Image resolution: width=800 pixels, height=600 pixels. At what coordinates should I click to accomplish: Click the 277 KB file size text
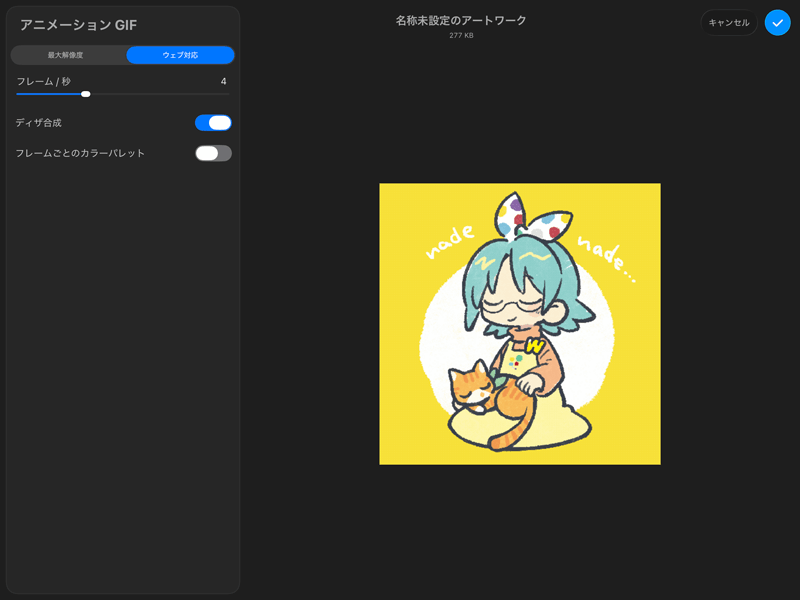[x=461, y=36]
